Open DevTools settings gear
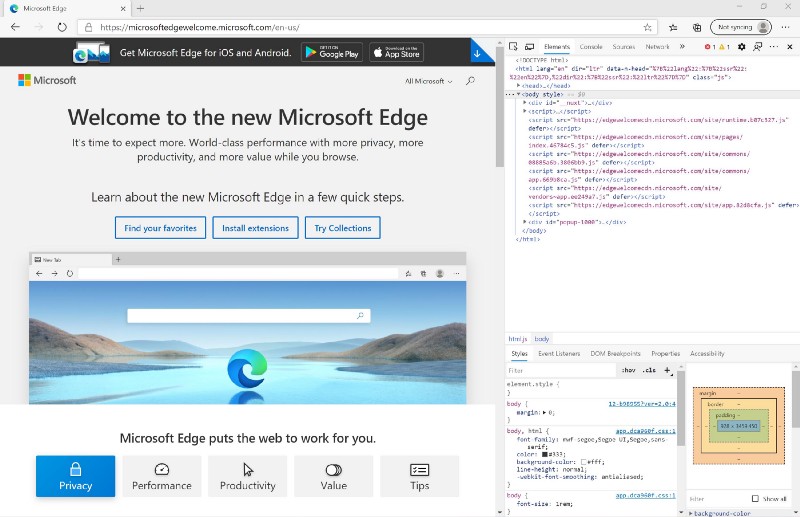This screenshot has width=800, height=517. point(741,47)
